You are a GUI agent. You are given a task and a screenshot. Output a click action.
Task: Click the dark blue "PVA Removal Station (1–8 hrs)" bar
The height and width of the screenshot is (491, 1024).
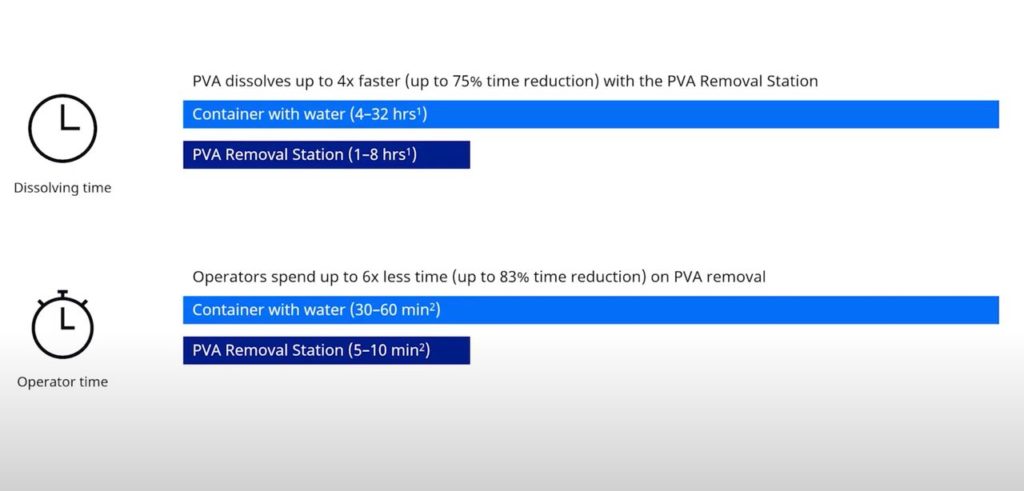tap(326, 154)
